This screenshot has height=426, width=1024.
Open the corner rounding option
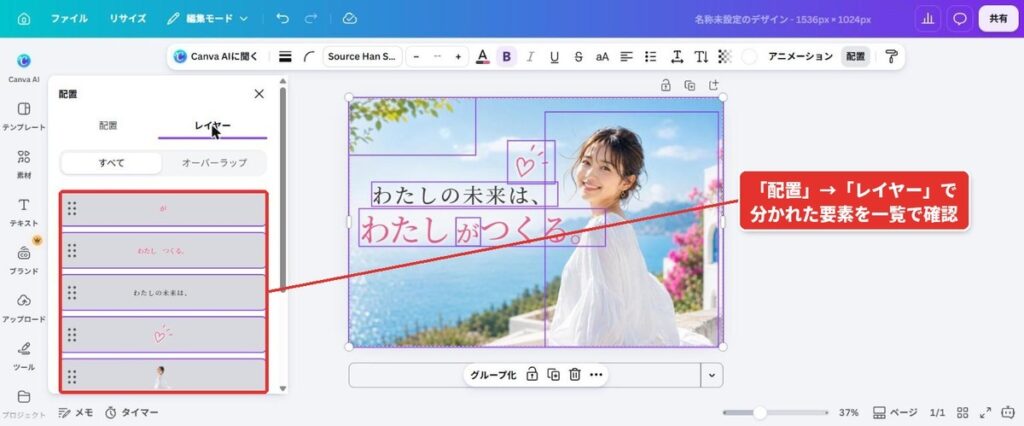[309, 57]
